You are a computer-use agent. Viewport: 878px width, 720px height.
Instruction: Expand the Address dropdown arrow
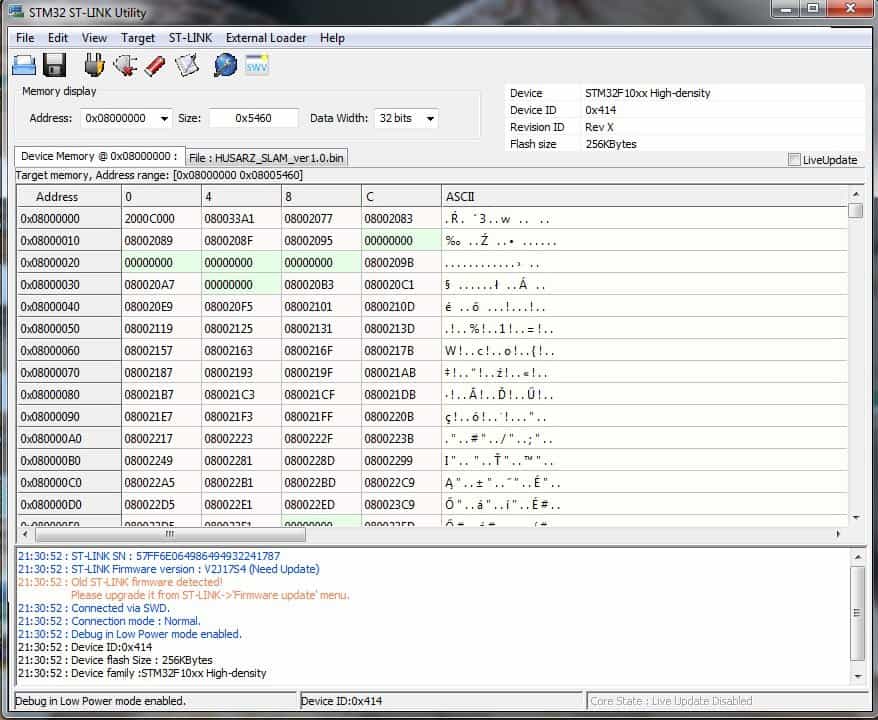point(164,119)
